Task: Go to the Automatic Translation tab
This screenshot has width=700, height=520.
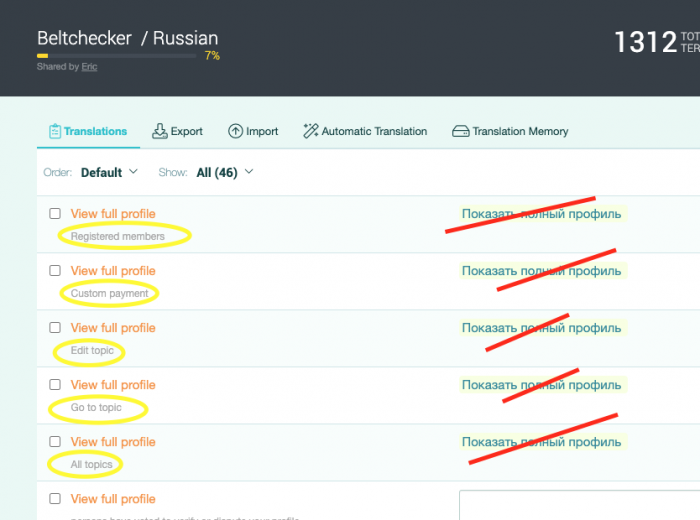Action: [x=374, y=131]
